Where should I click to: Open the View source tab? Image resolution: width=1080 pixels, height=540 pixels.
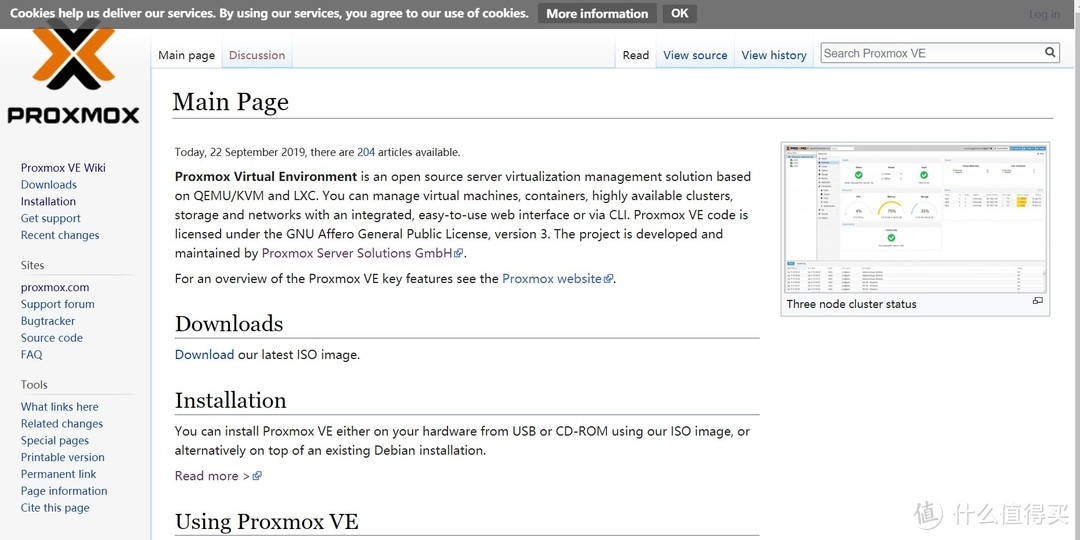695,55
